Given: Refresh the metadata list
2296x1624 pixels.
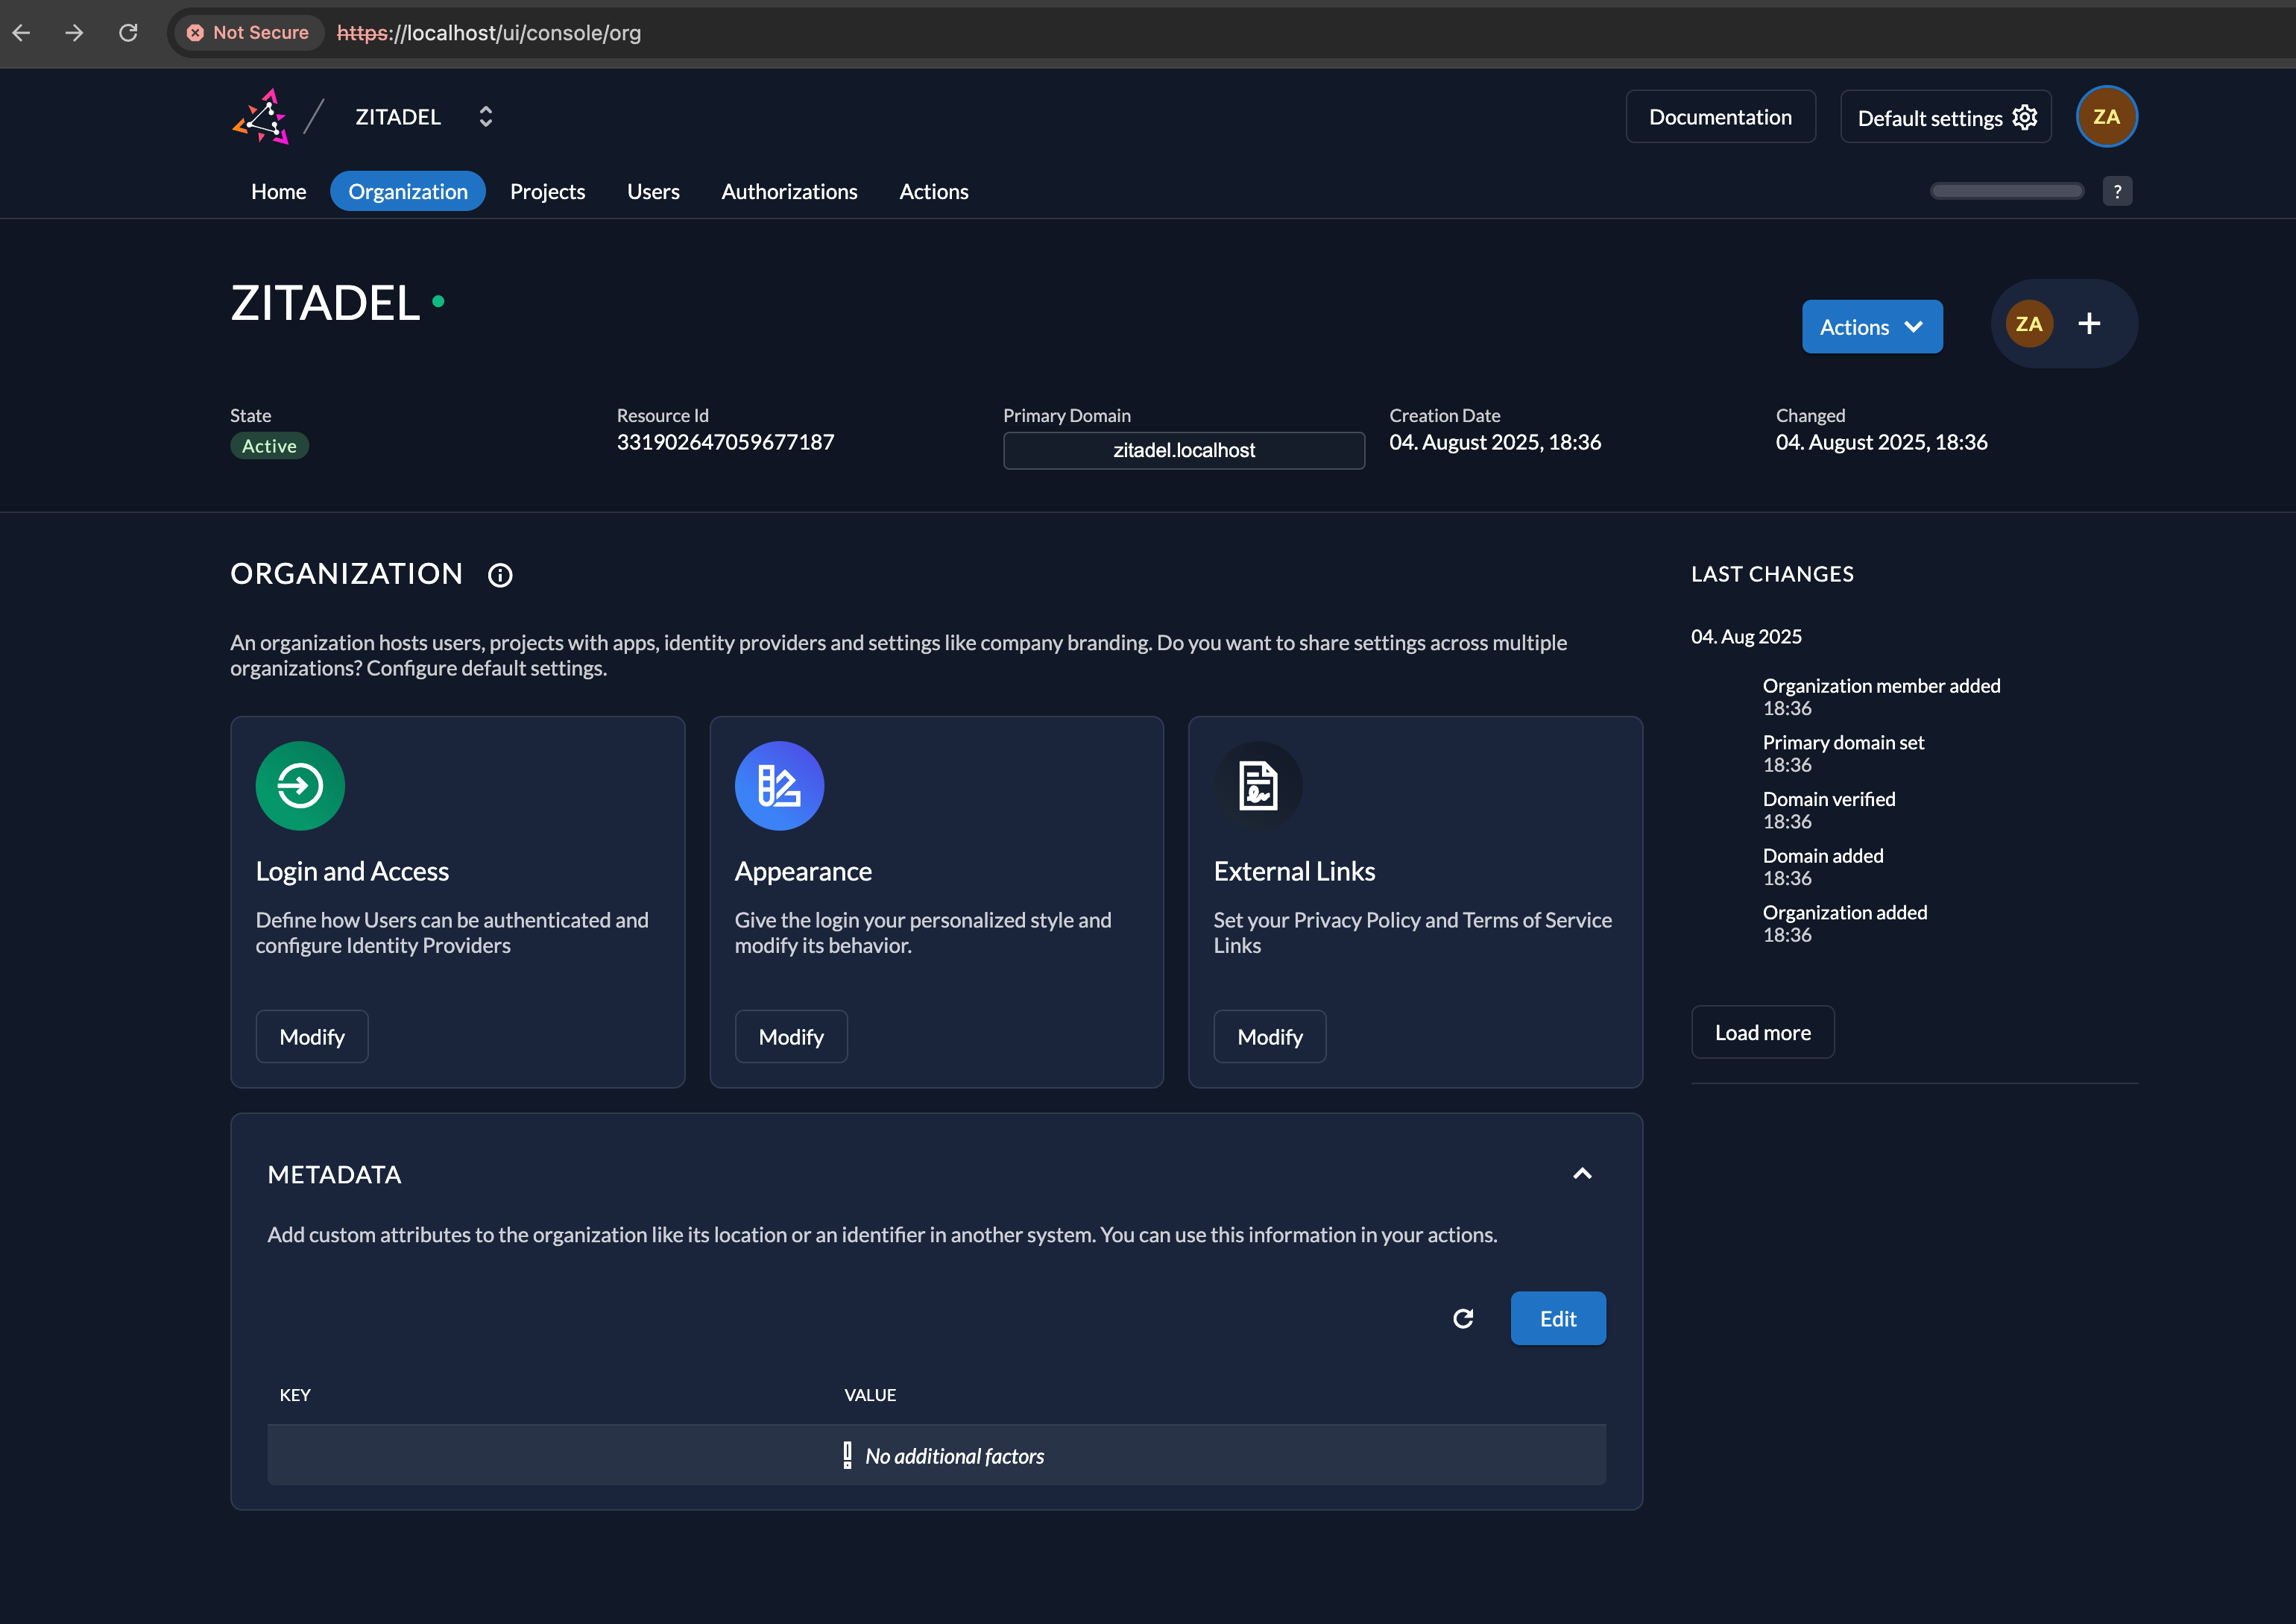Looking at the screenshot, I should 1463,1319.
